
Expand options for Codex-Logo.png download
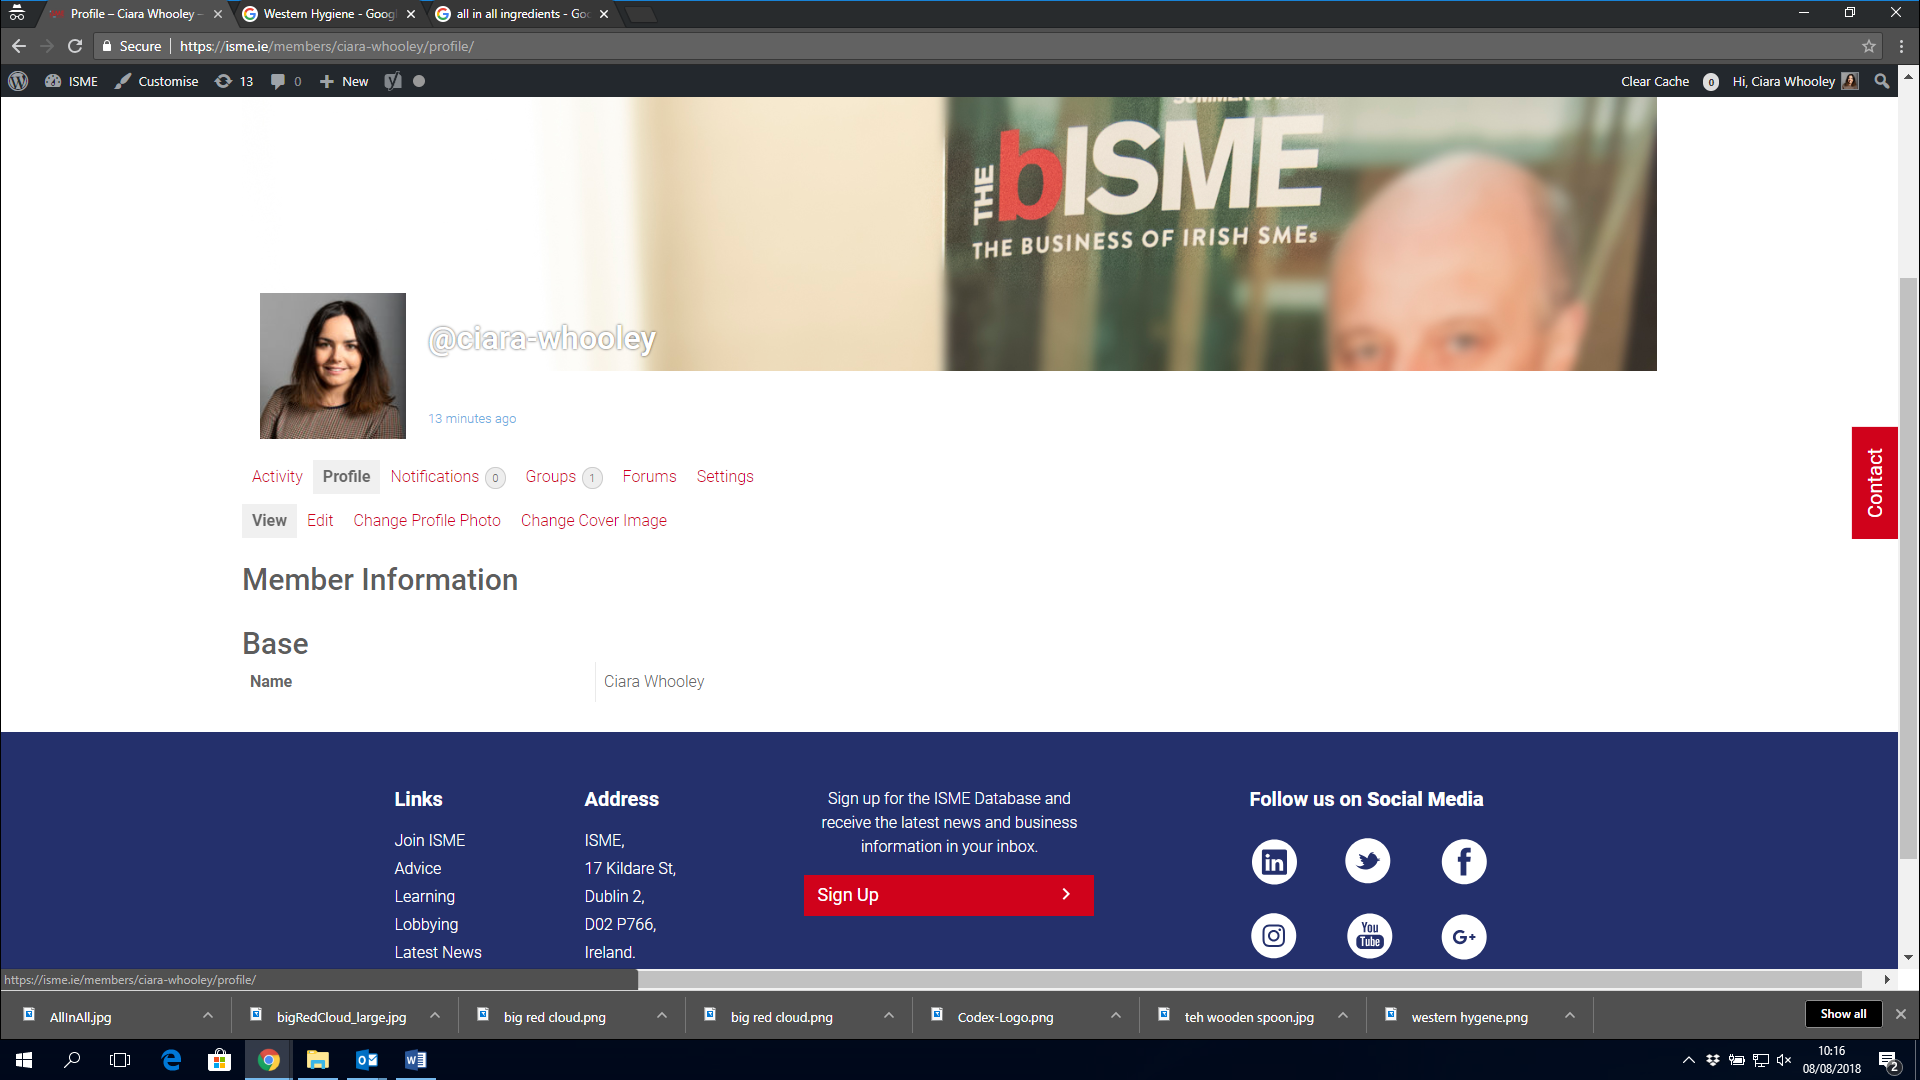click(x=1116, y=1015)
